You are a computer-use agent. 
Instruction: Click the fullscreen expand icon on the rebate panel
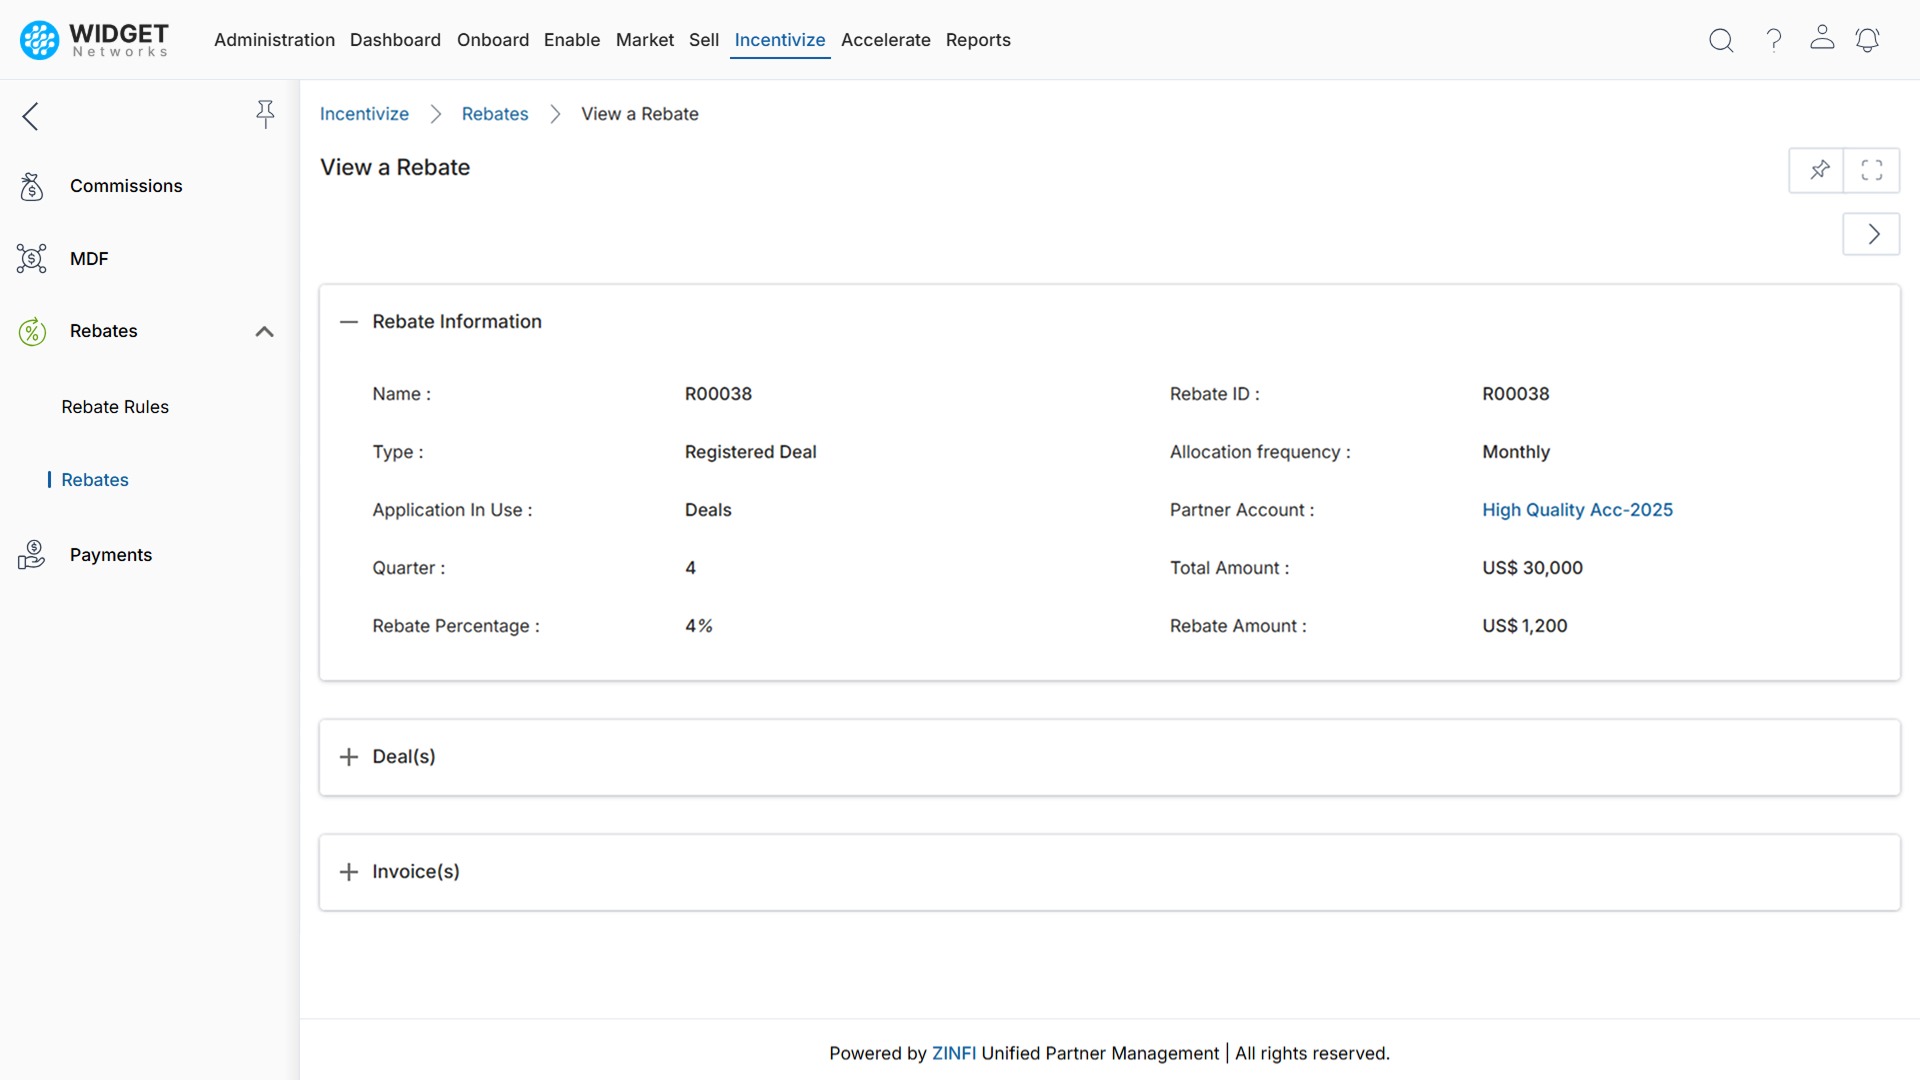coord(1872,170)
